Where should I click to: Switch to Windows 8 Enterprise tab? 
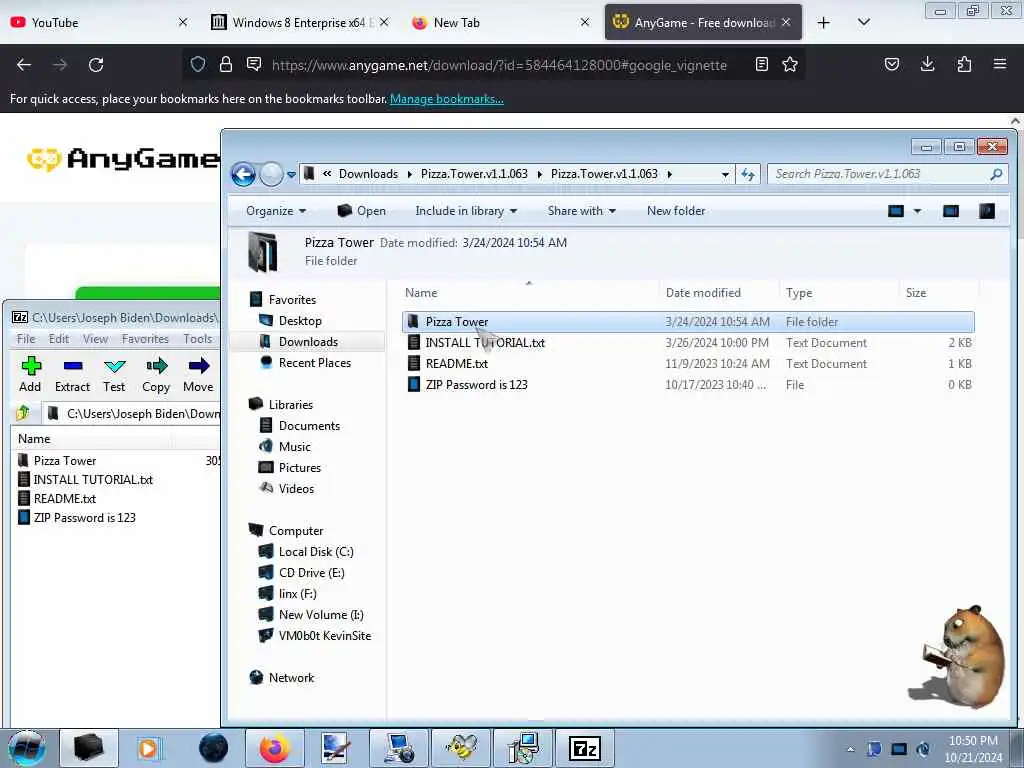click(x=299, y=23)
